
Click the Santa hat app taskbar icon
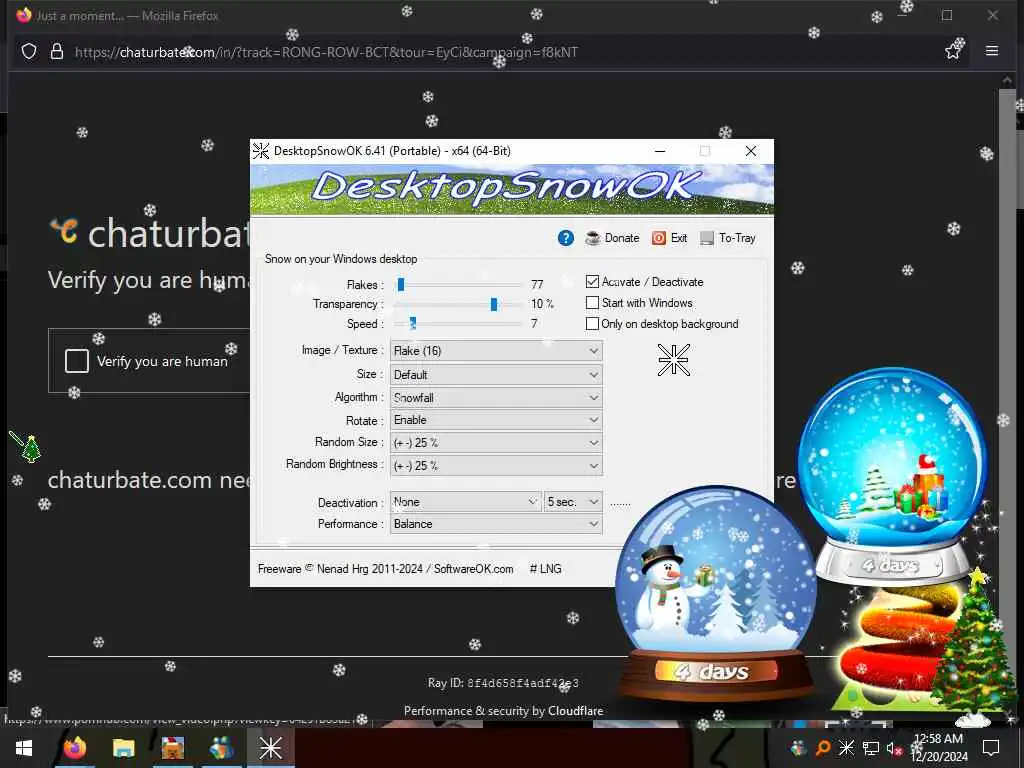[172, 748]
